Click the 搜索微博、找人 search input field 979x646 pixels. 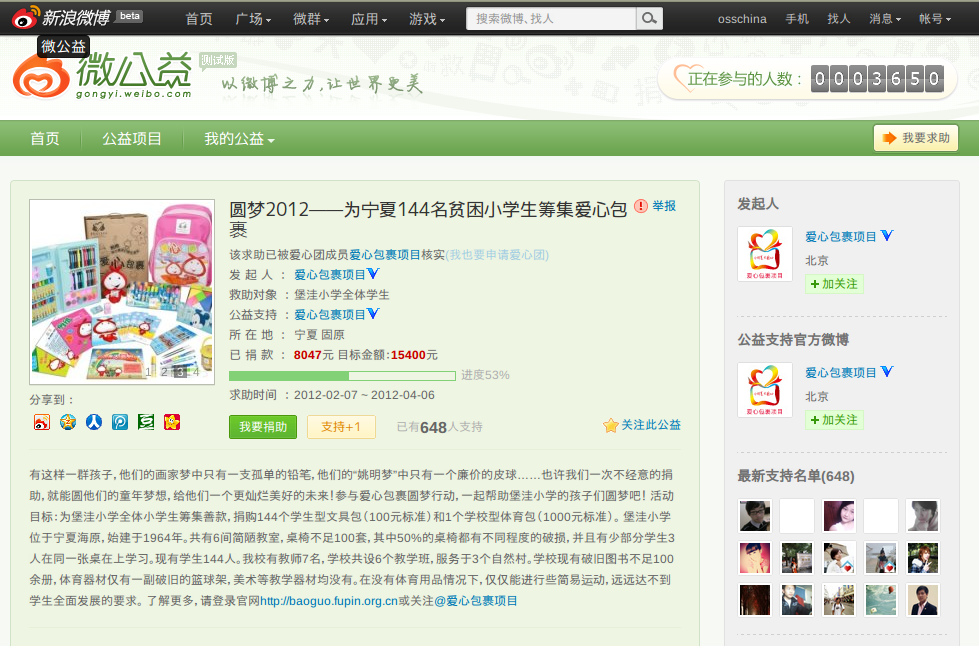point(551,19)
